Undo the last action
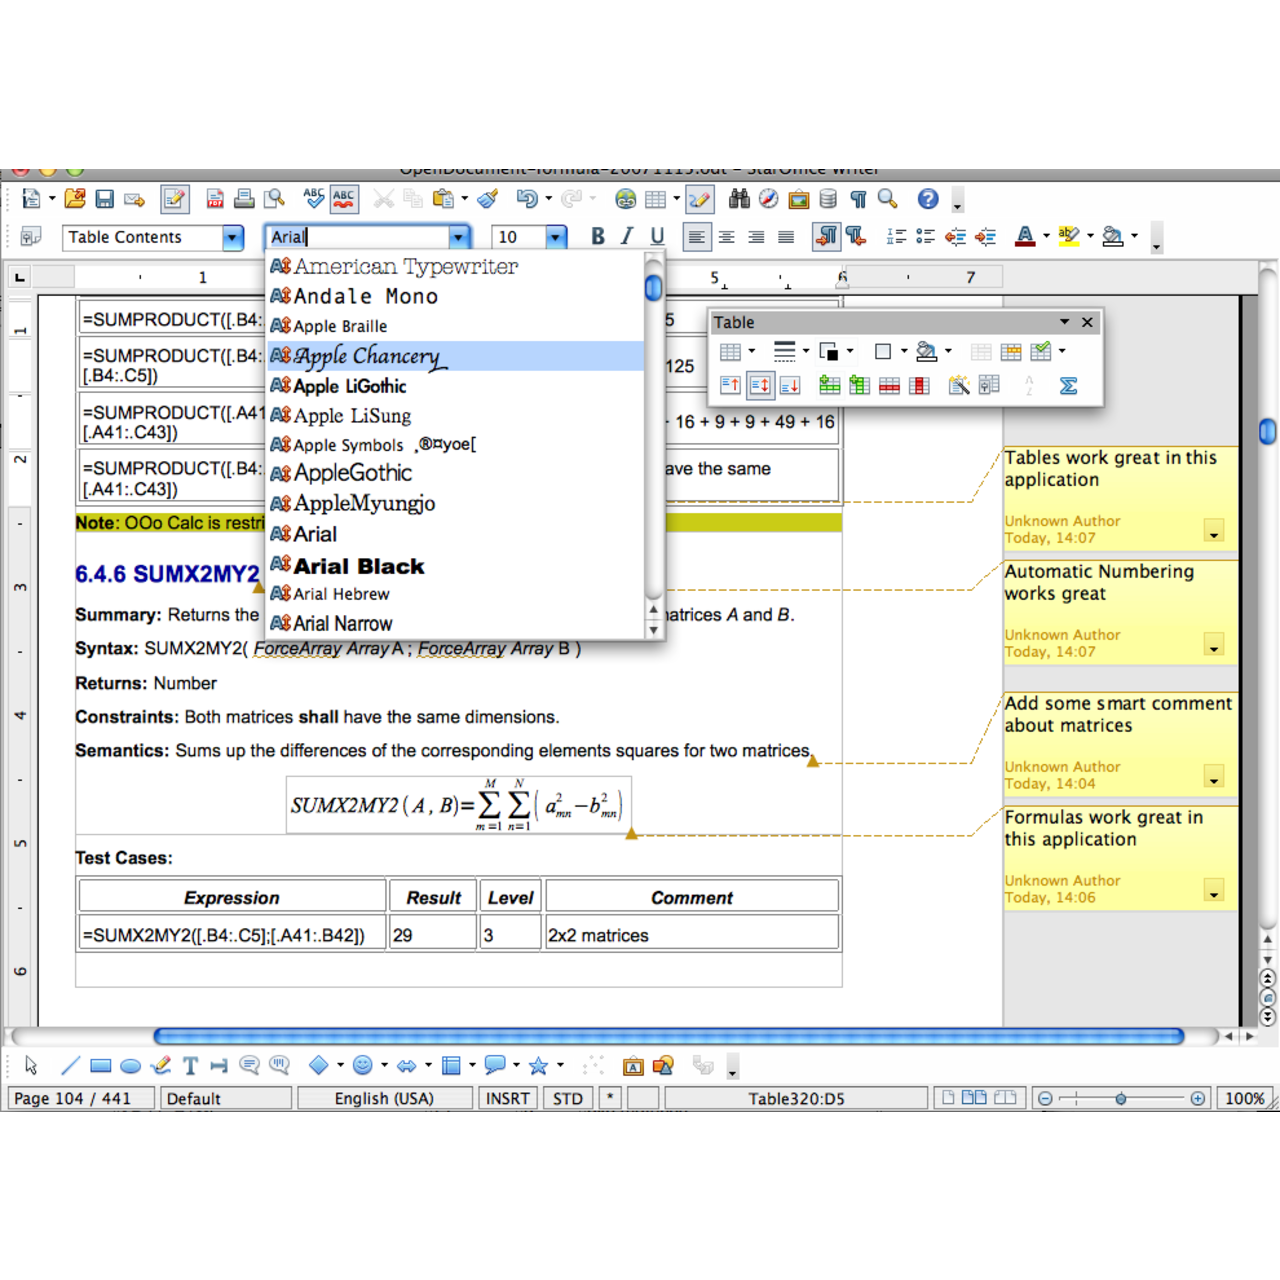Viewport: 1280px width, 1280px height. [527, 199]
